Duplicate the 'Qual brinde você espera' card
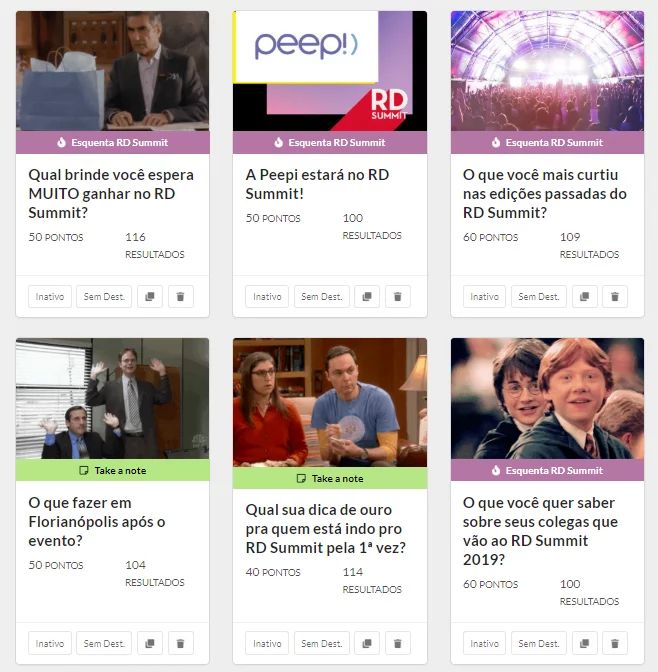 pos(150,297)
